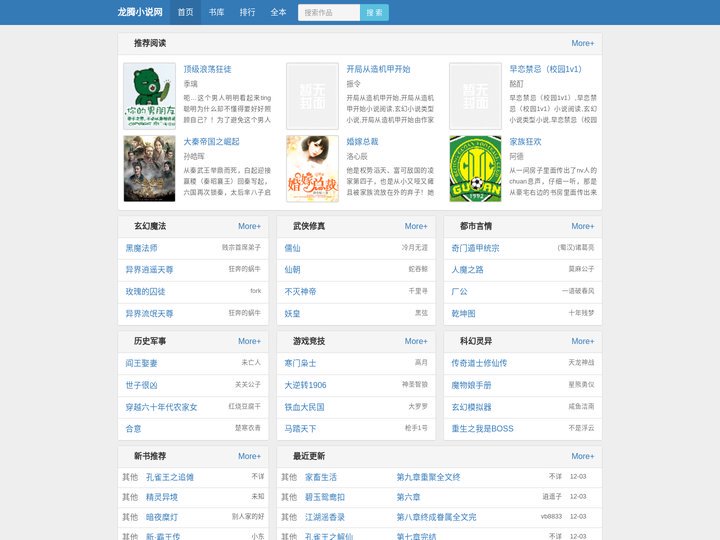This screenshot has height=540, width=720.
Task: Open the novel 仙朝
Action: (x=292, y=270)
